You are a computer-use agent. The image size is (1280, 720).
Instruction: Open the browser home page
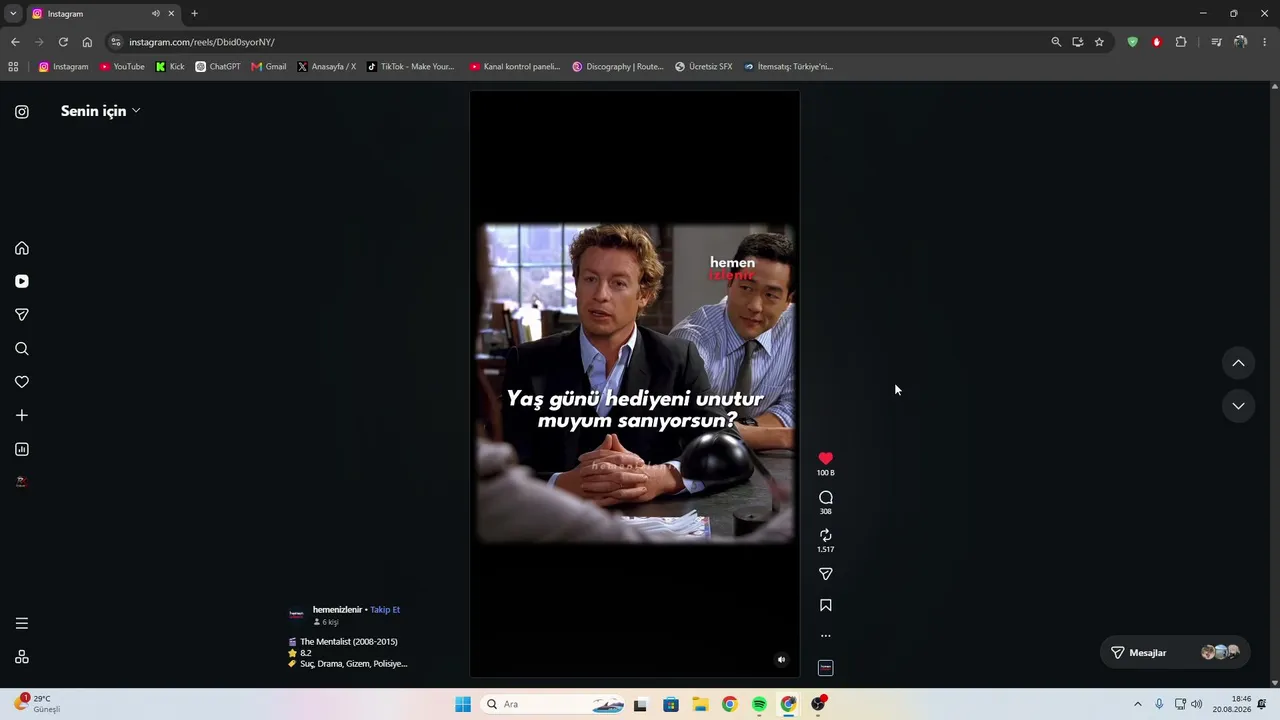pyautogui.click(x=87, y=42)
